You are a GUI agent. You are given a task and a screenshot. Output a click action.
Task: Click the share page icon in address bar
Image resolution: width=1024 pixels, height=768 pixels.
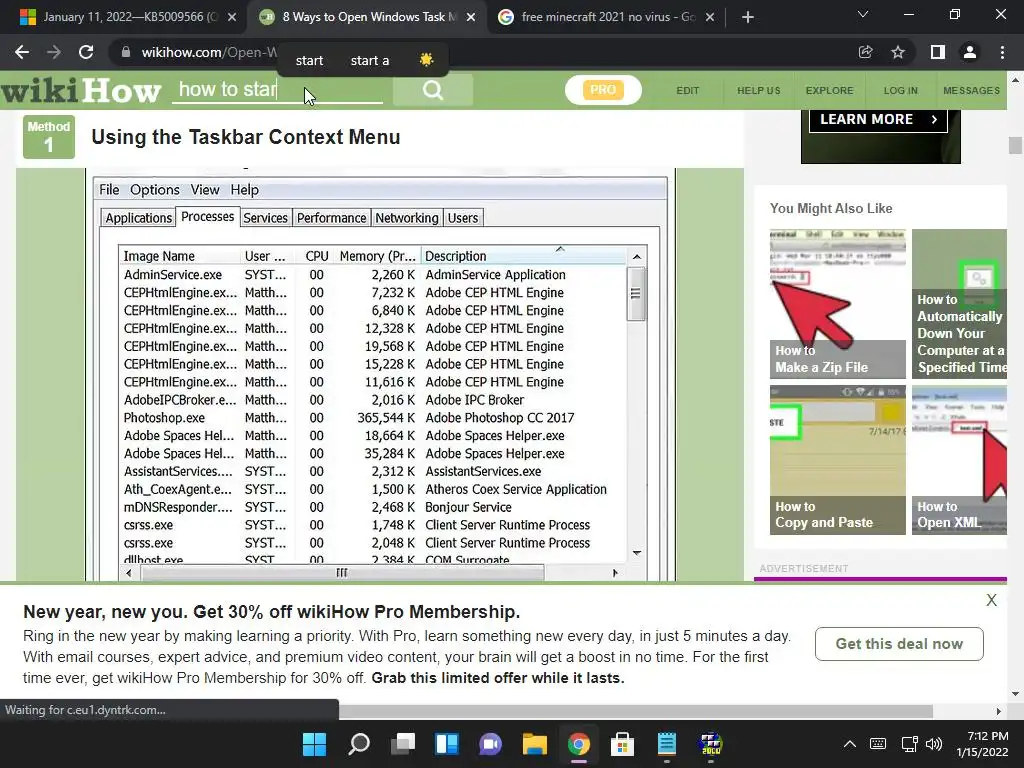tap(865, 52)
